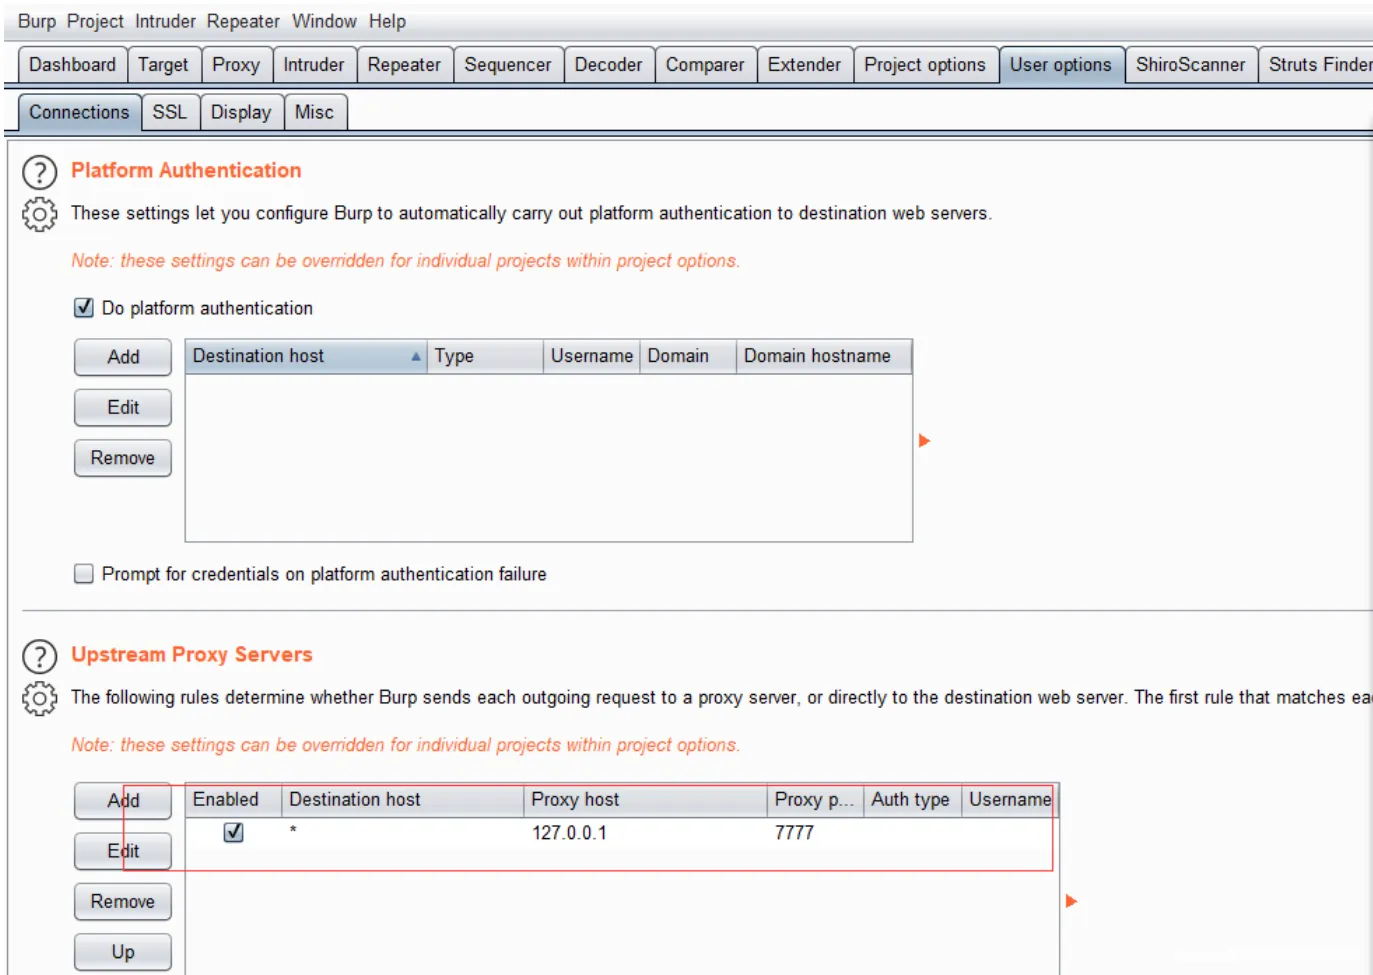Image resolution: width=1373 pixels, height=975 pixels.
Task: Click the Platform Authentication help question-mark icon
Action: pyautogui.click(x=39, y=173)
